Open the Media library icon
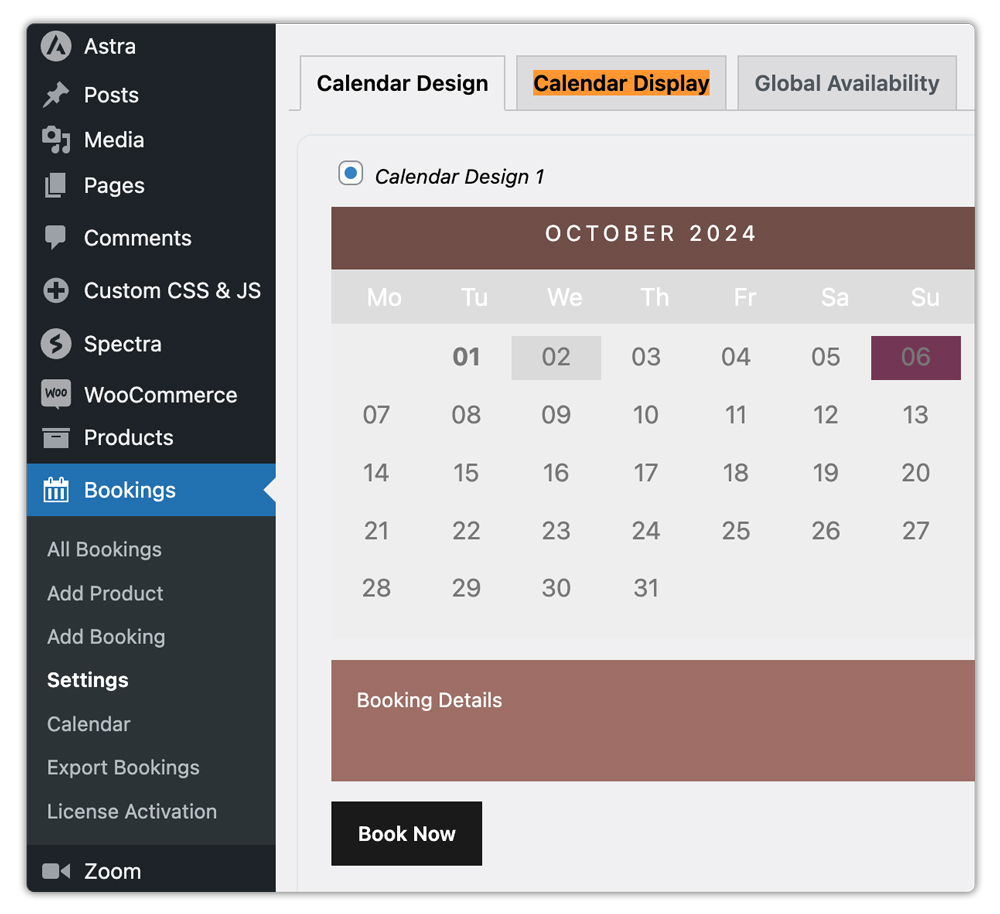 pyautogui.click(x=56, y=140)
